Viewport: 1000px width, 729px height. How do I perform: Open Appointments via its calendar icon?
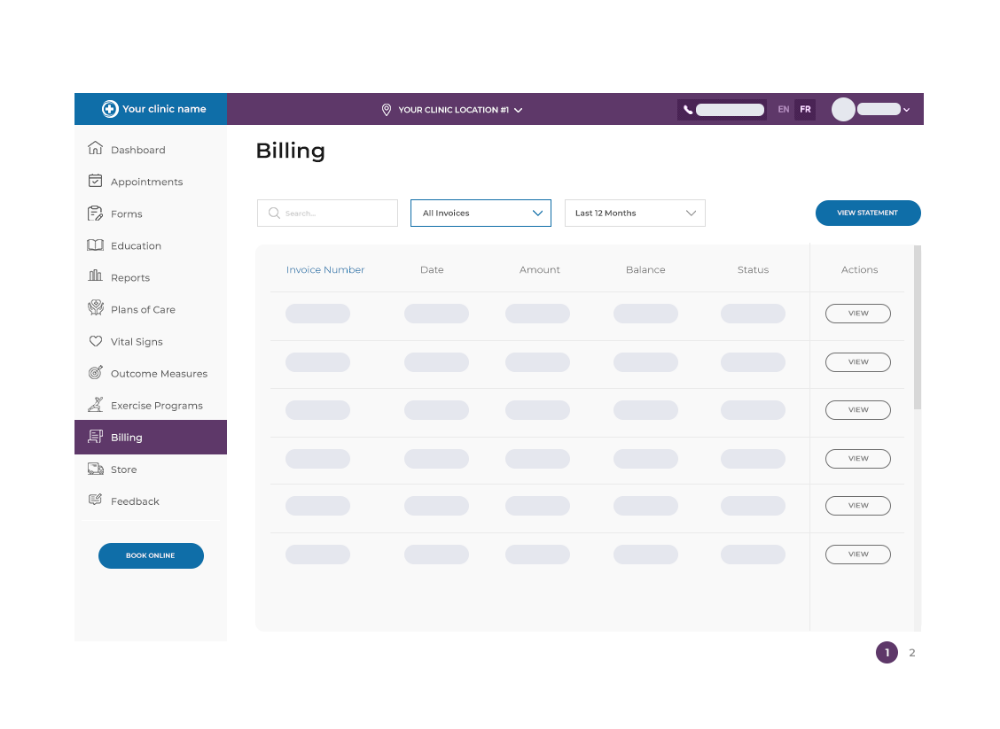pos(93,181)
